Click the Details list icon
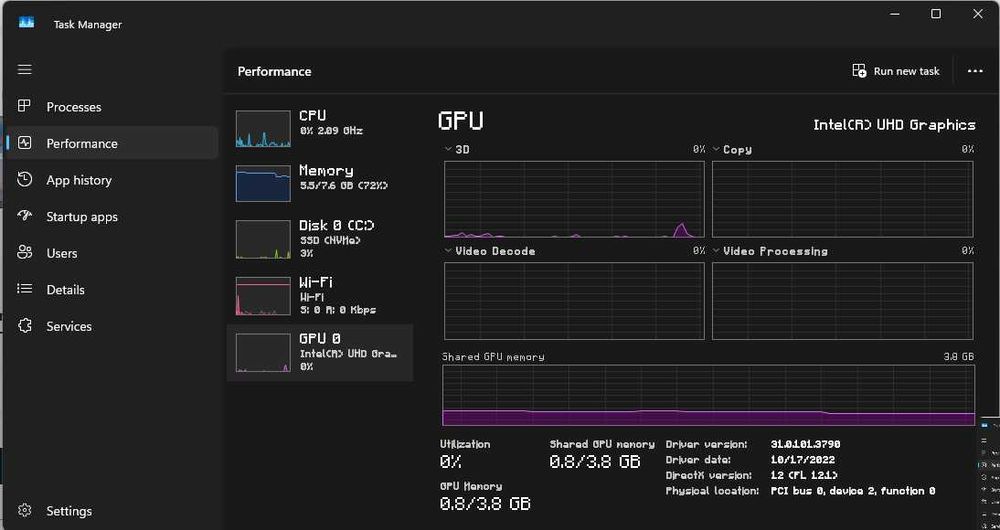1000x530 pixels. pyautogui.click(x=24, y=289)
